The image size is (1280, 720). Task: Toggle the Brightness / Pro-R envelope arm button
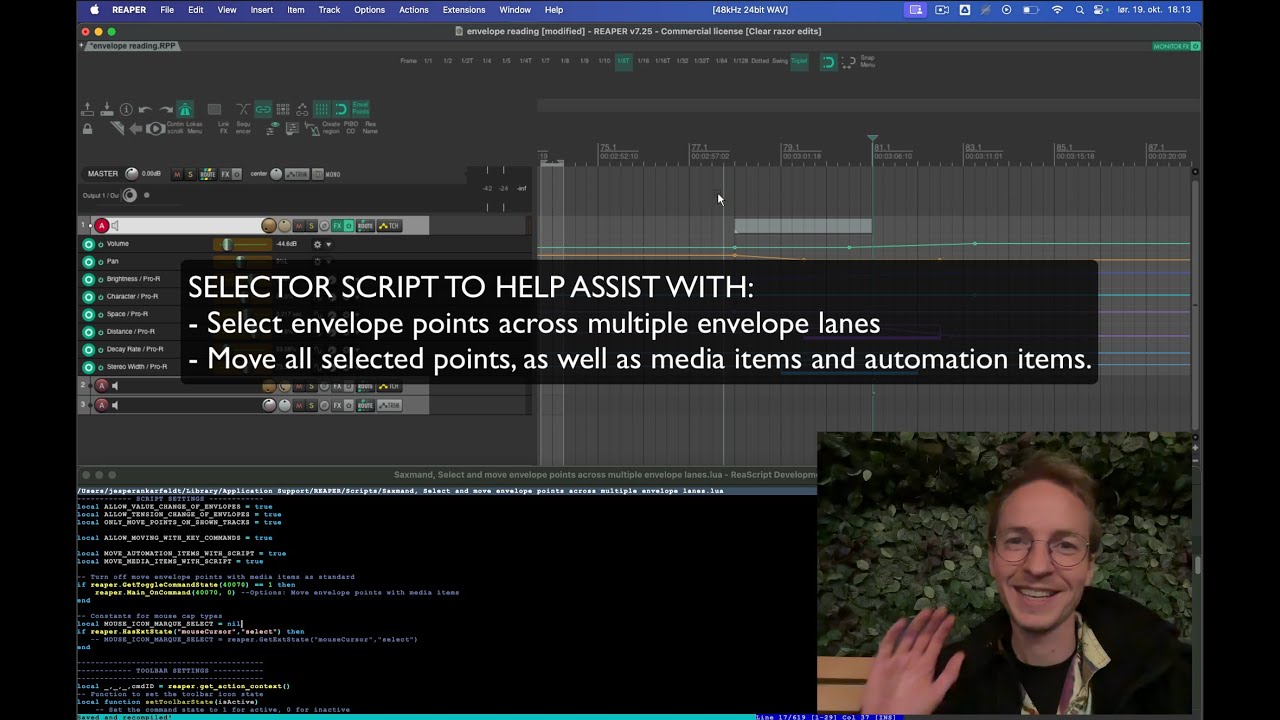pyautogui.click(x=88, y=279)
